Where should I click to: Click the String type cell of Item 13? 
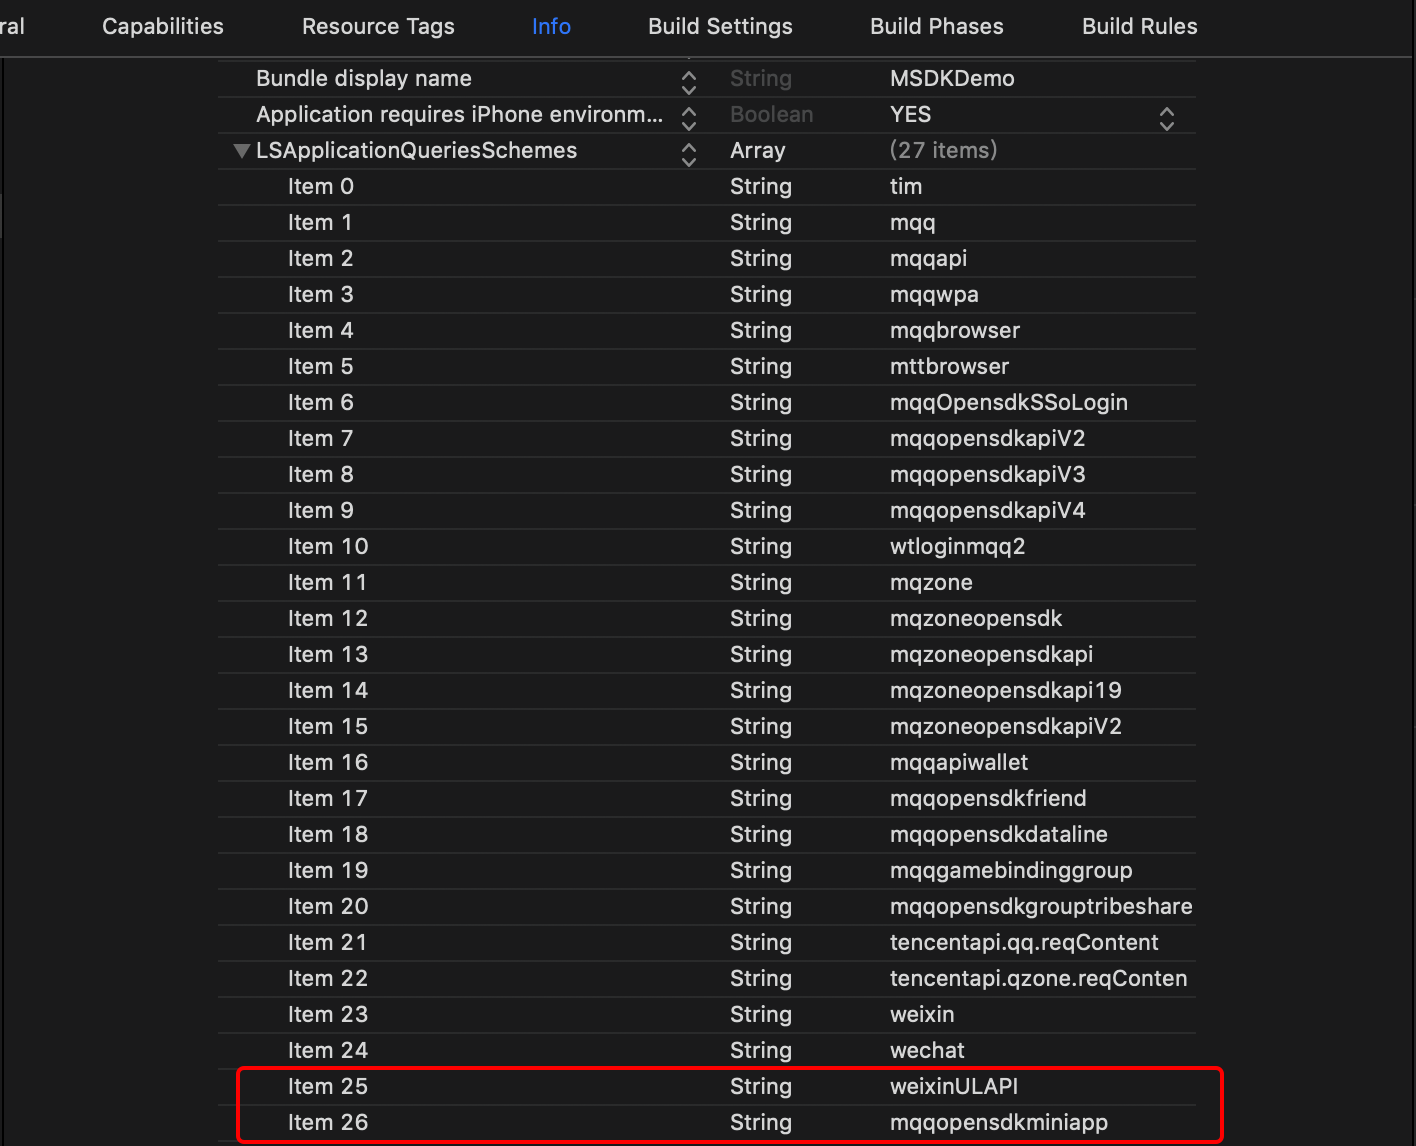[x=761, y=655]
